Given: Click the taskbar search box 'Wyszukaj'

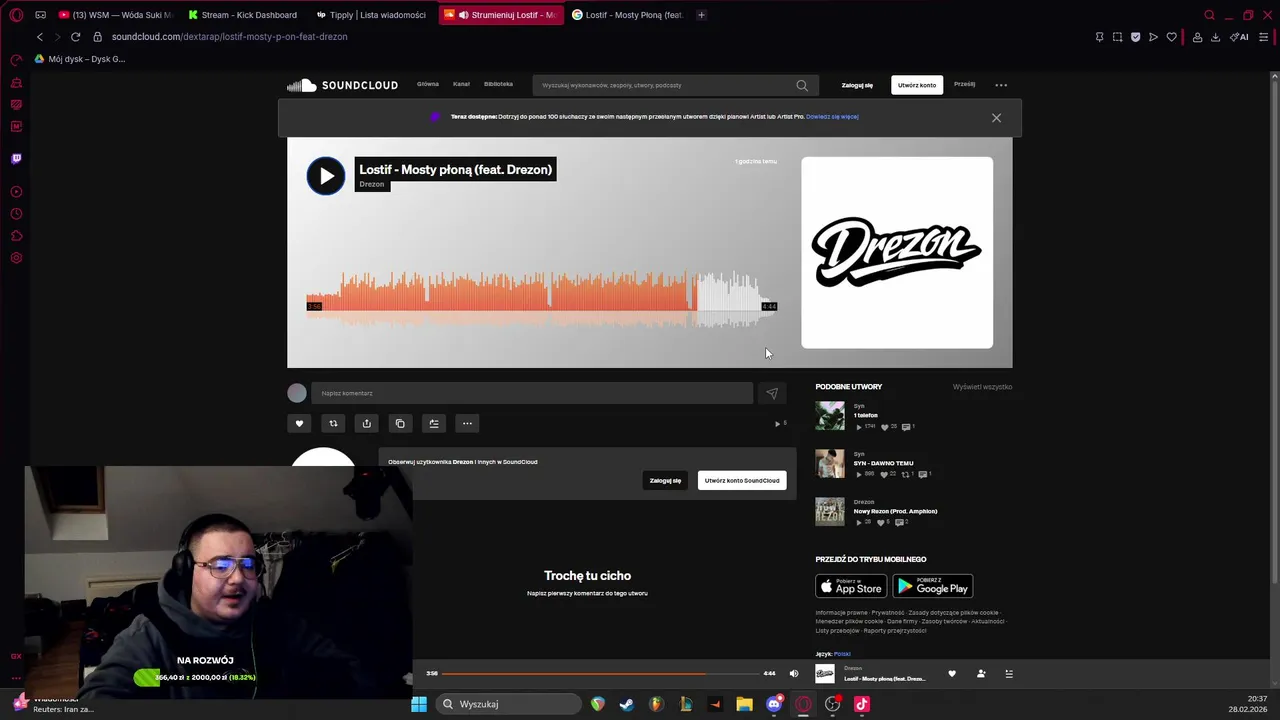Looking at the screenshot, I should tap(509, 704).
